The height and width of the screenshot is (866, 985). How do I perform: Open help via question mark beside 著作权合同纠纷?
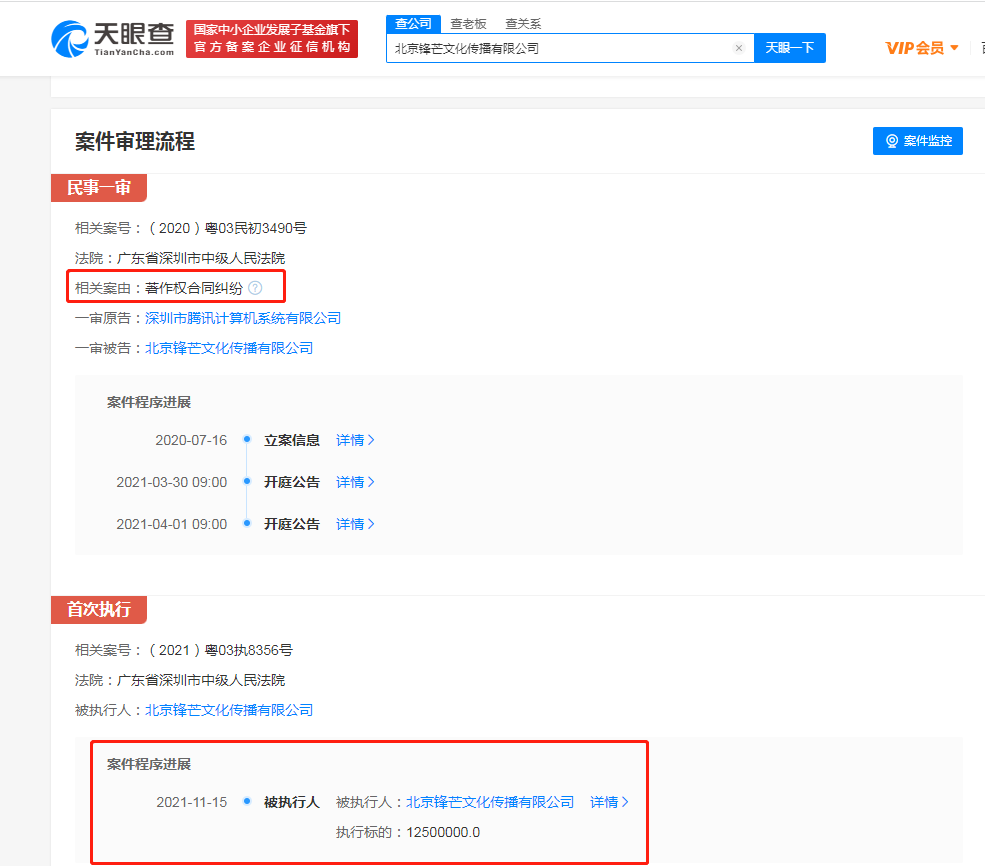click(x=257, y=286)
